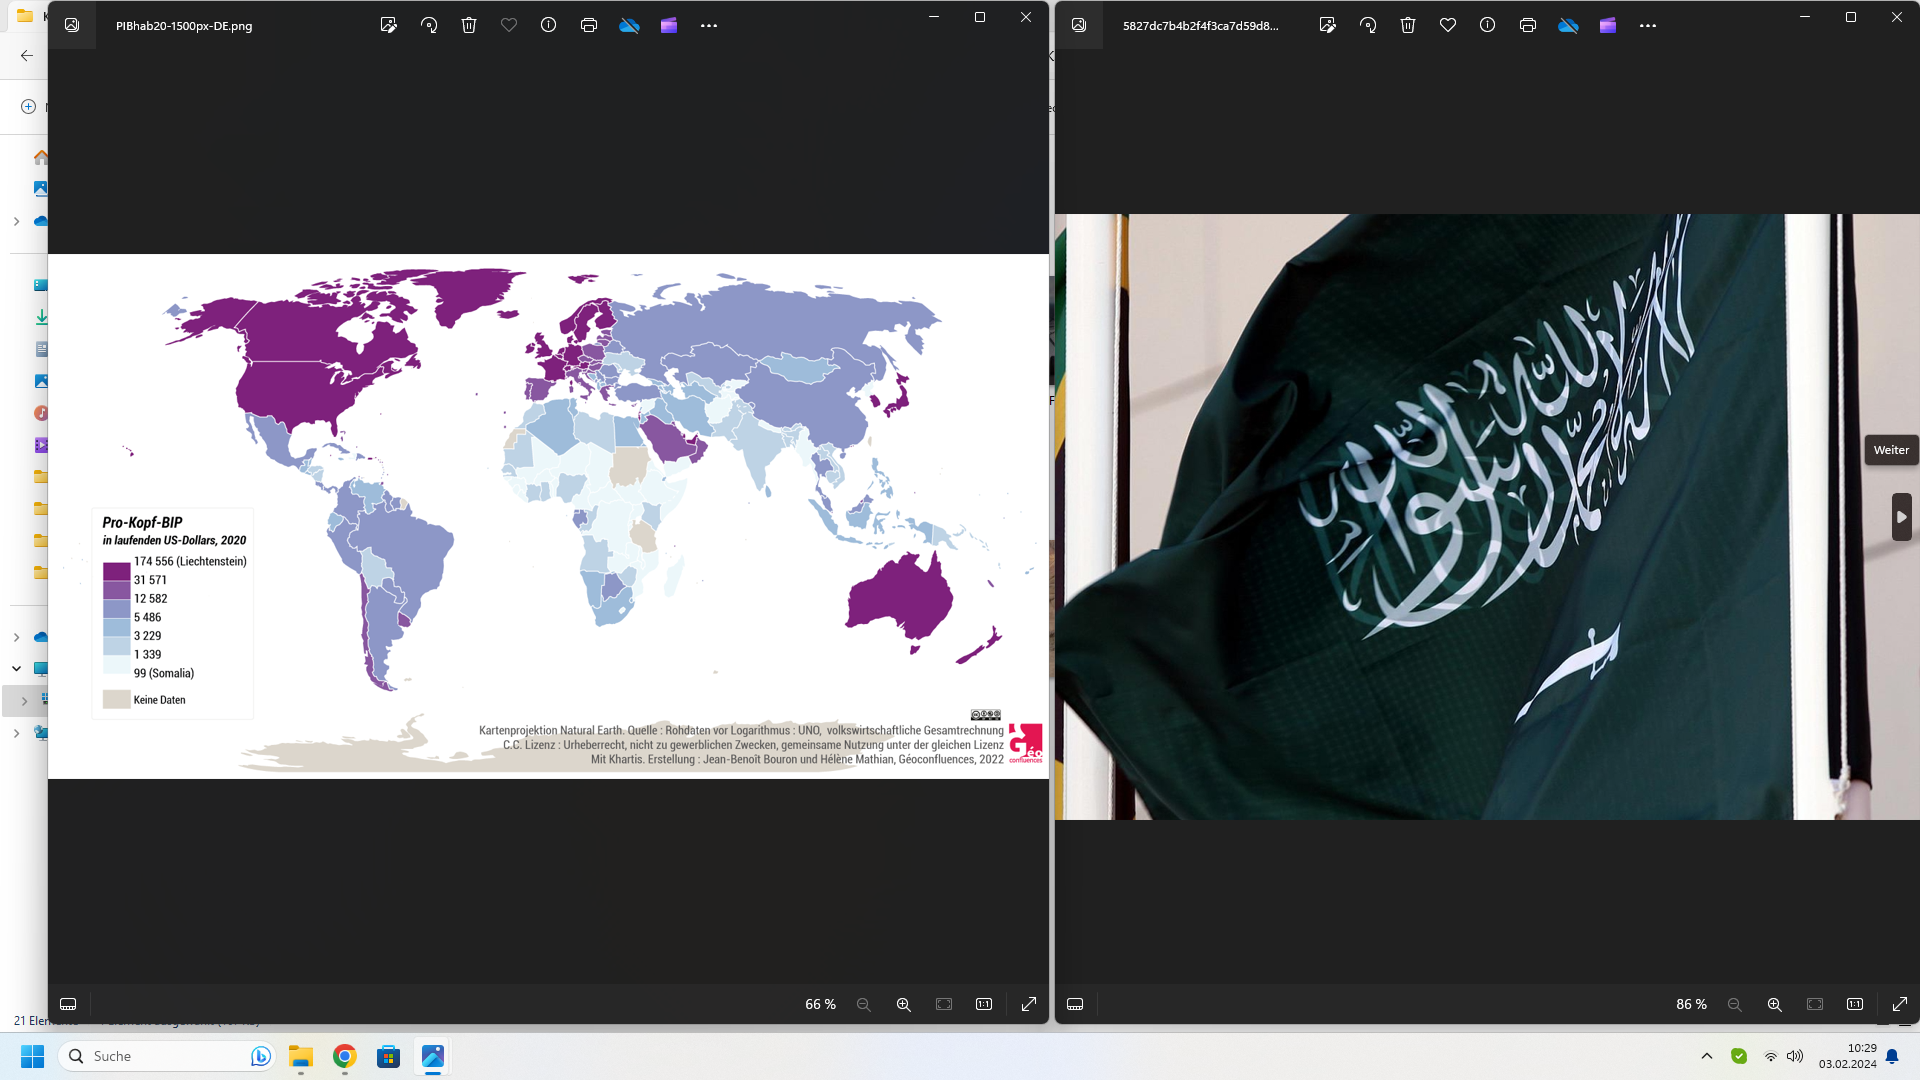
Task: Click the green flag photo
Action: coord(1488,517)
